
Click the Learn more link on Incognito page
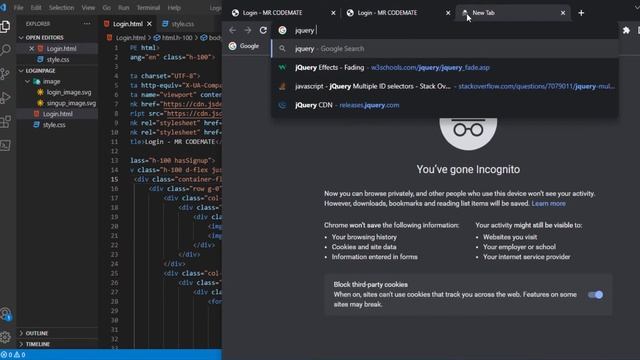548,204
